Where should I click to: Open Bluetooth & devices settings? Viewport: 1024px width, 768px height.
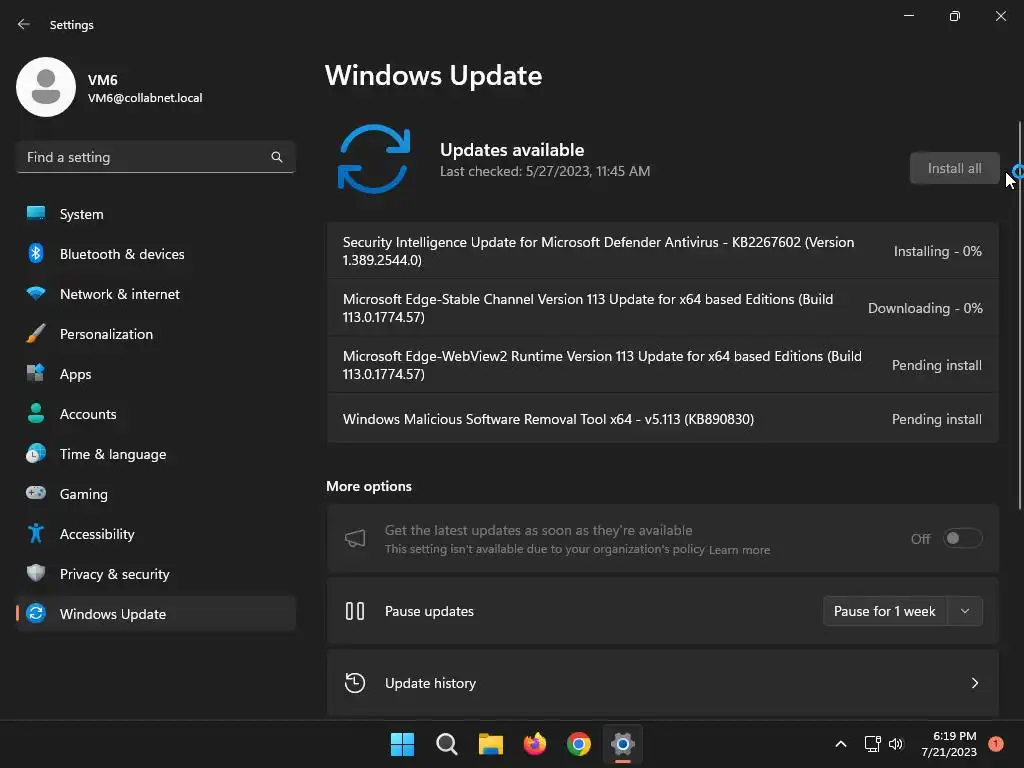click(155, 253)
